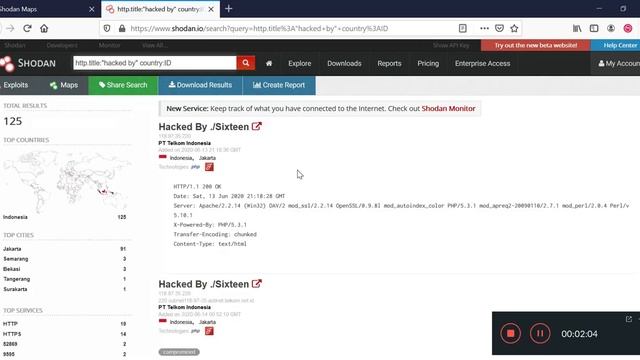Open page actions three-dot menu

(484, 28)
